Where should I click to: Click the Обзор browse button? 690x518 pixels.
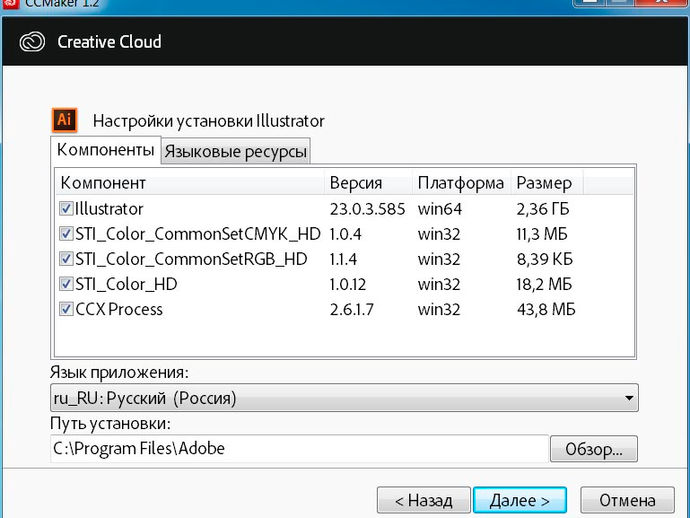coord(594,449)
